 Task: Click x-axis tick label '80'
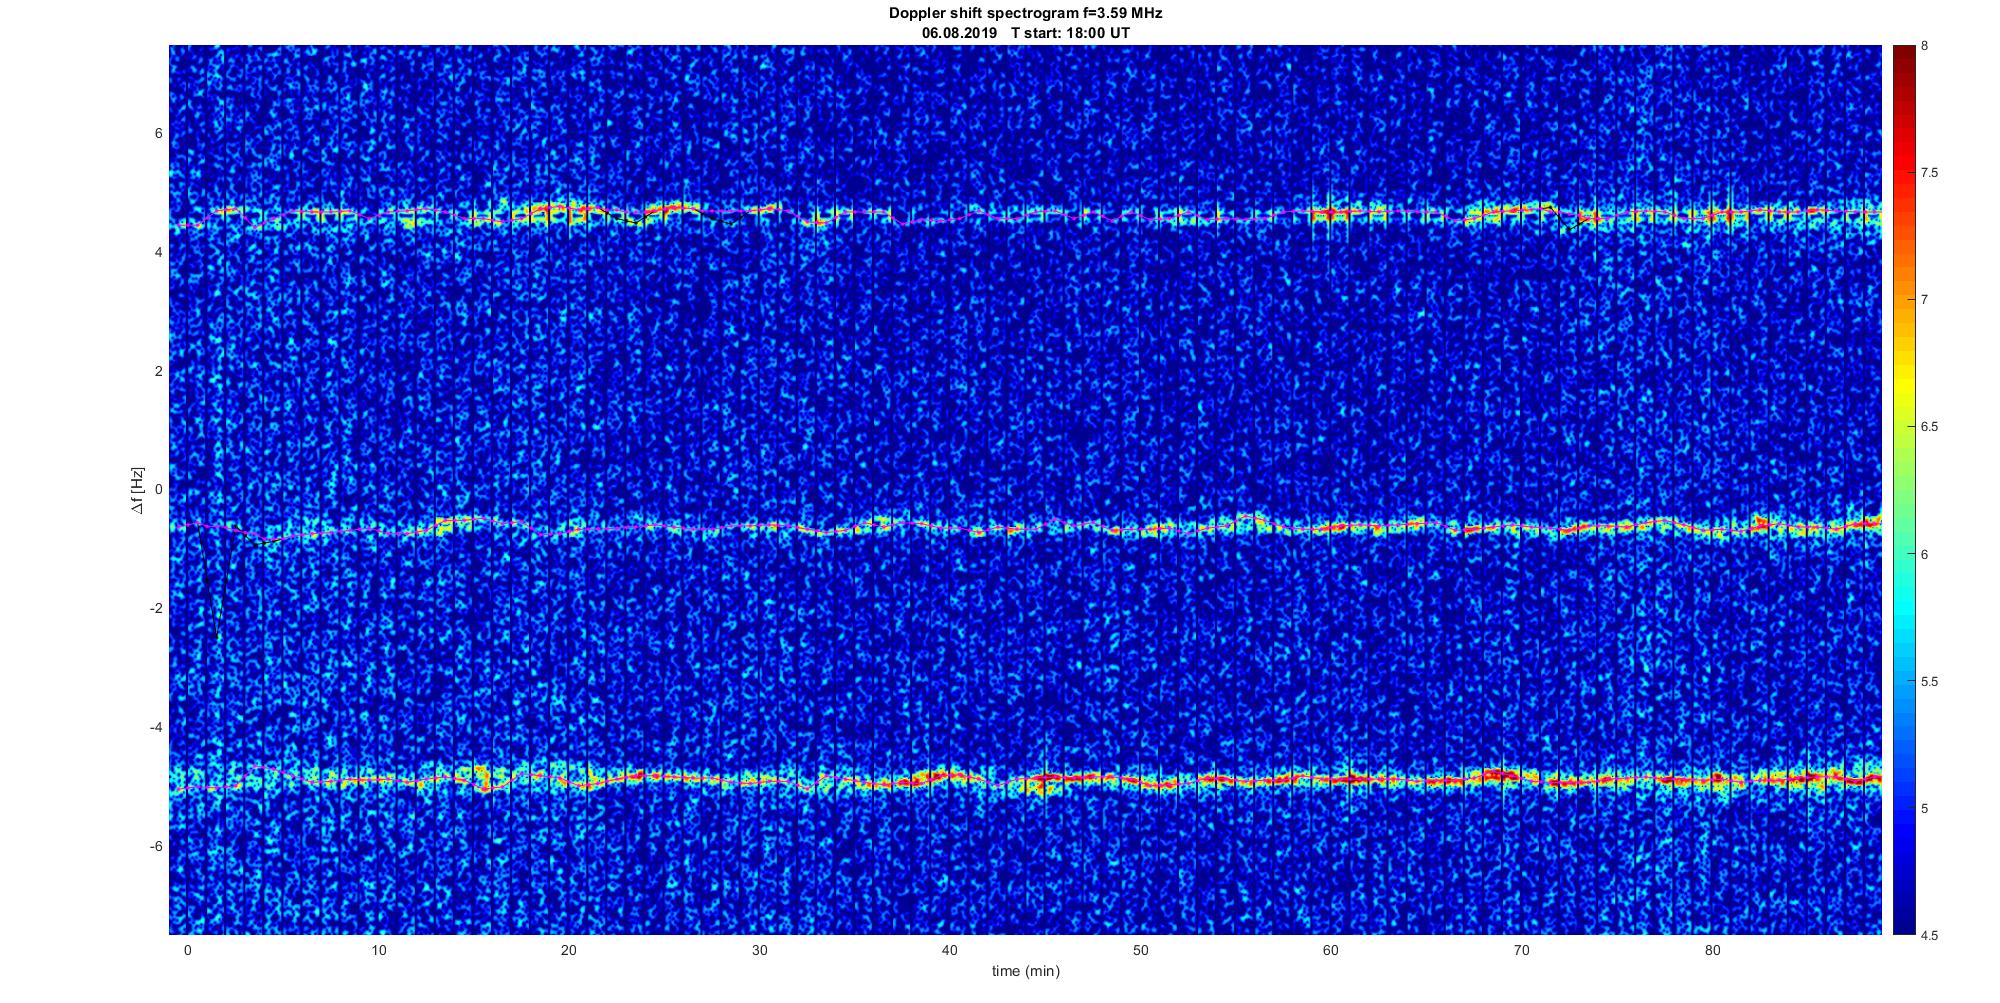click(x=1712, y=950)
